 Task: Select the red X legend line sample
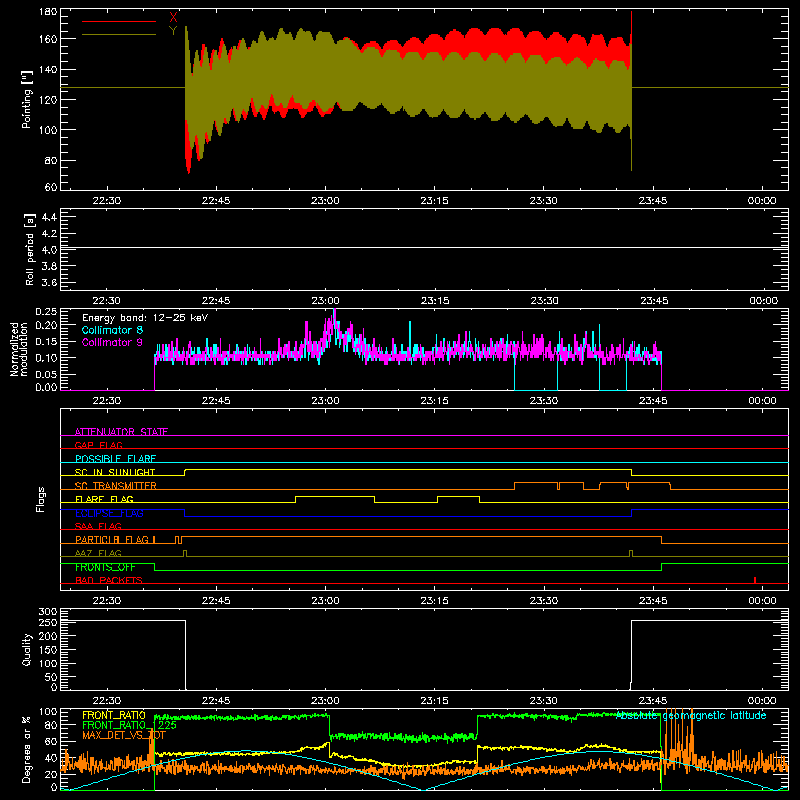pyautogui.click(x=119, y=21)
